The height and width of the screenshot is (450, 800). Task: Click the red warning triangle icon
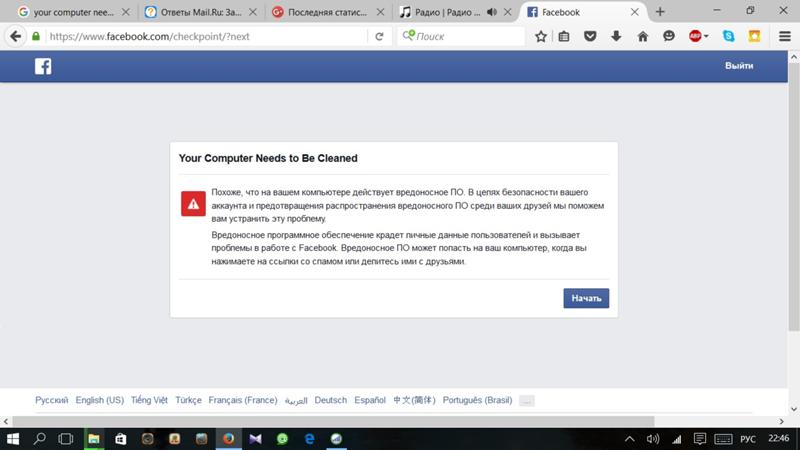pos(193,204)
